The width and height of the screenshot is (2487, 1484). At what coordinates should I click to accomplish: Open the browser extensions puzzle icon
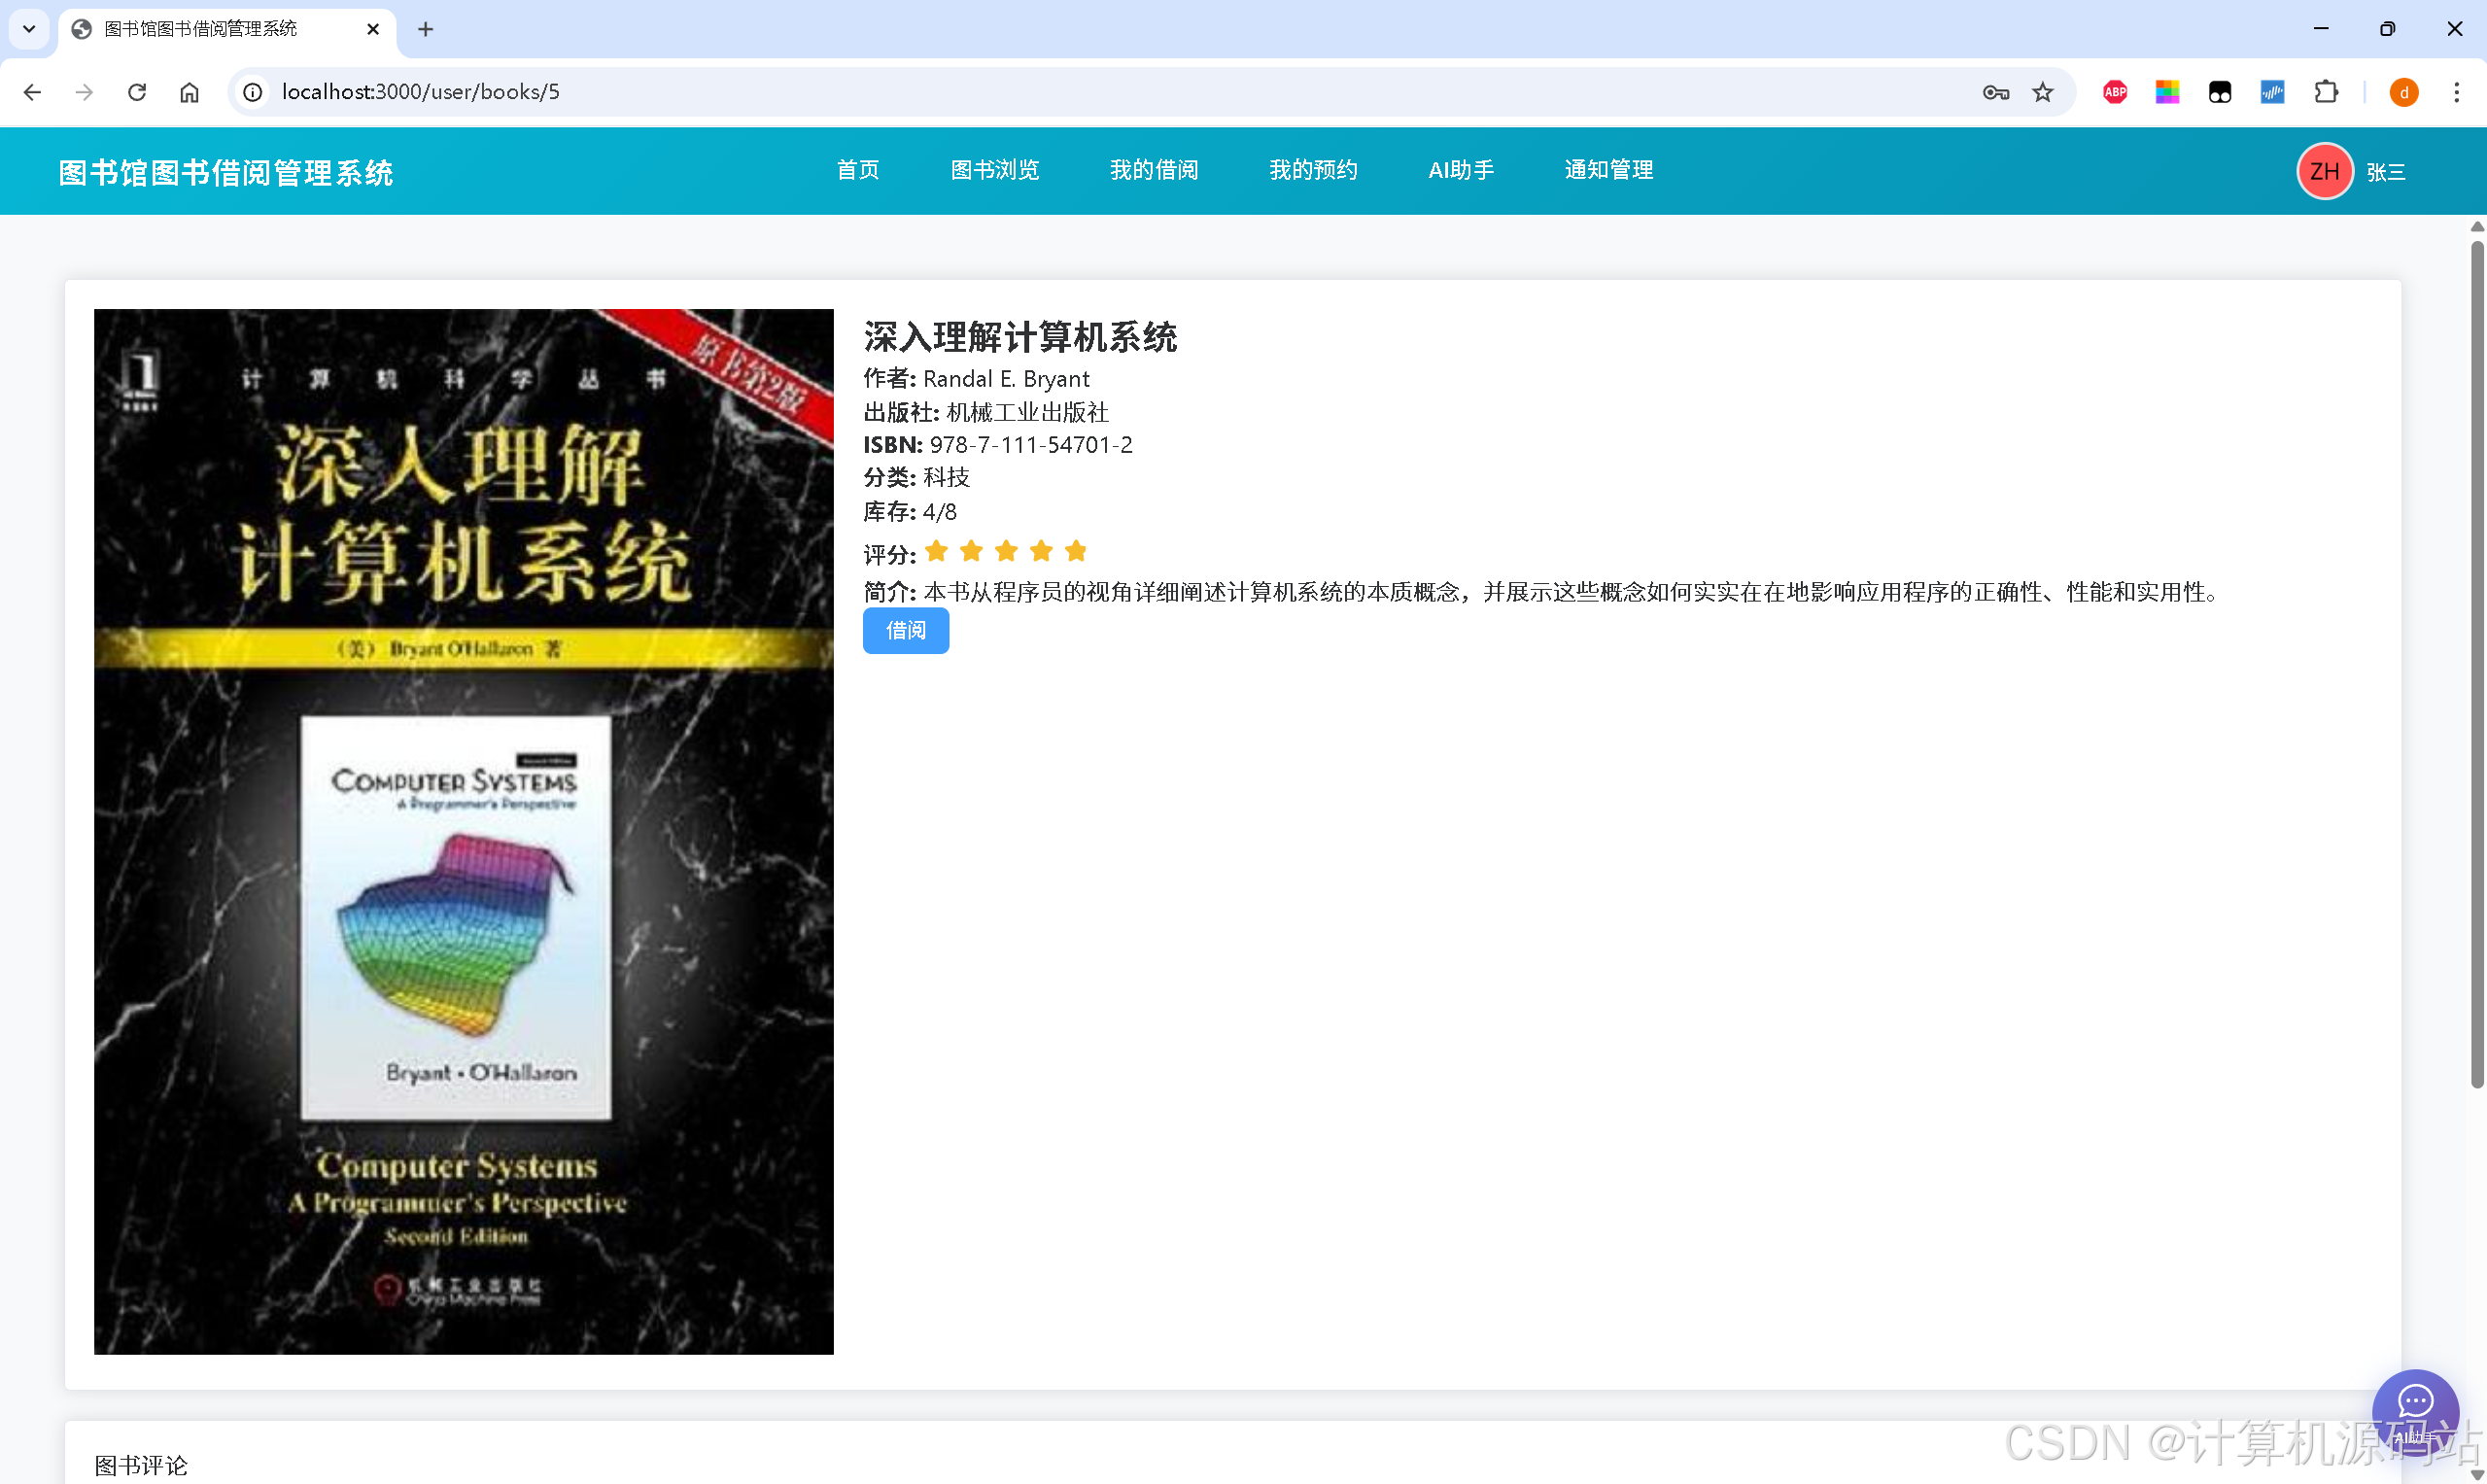(x=2326, y=92)
